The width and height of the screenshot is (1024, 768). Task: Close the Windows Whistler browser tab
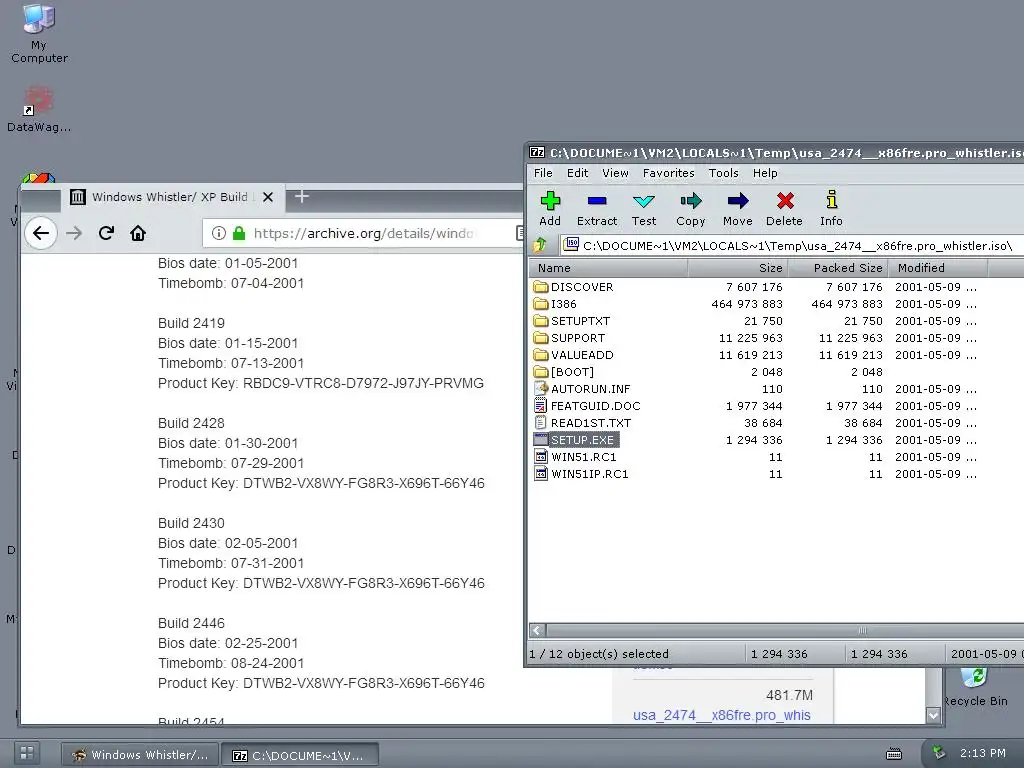[x=268, y=197]
